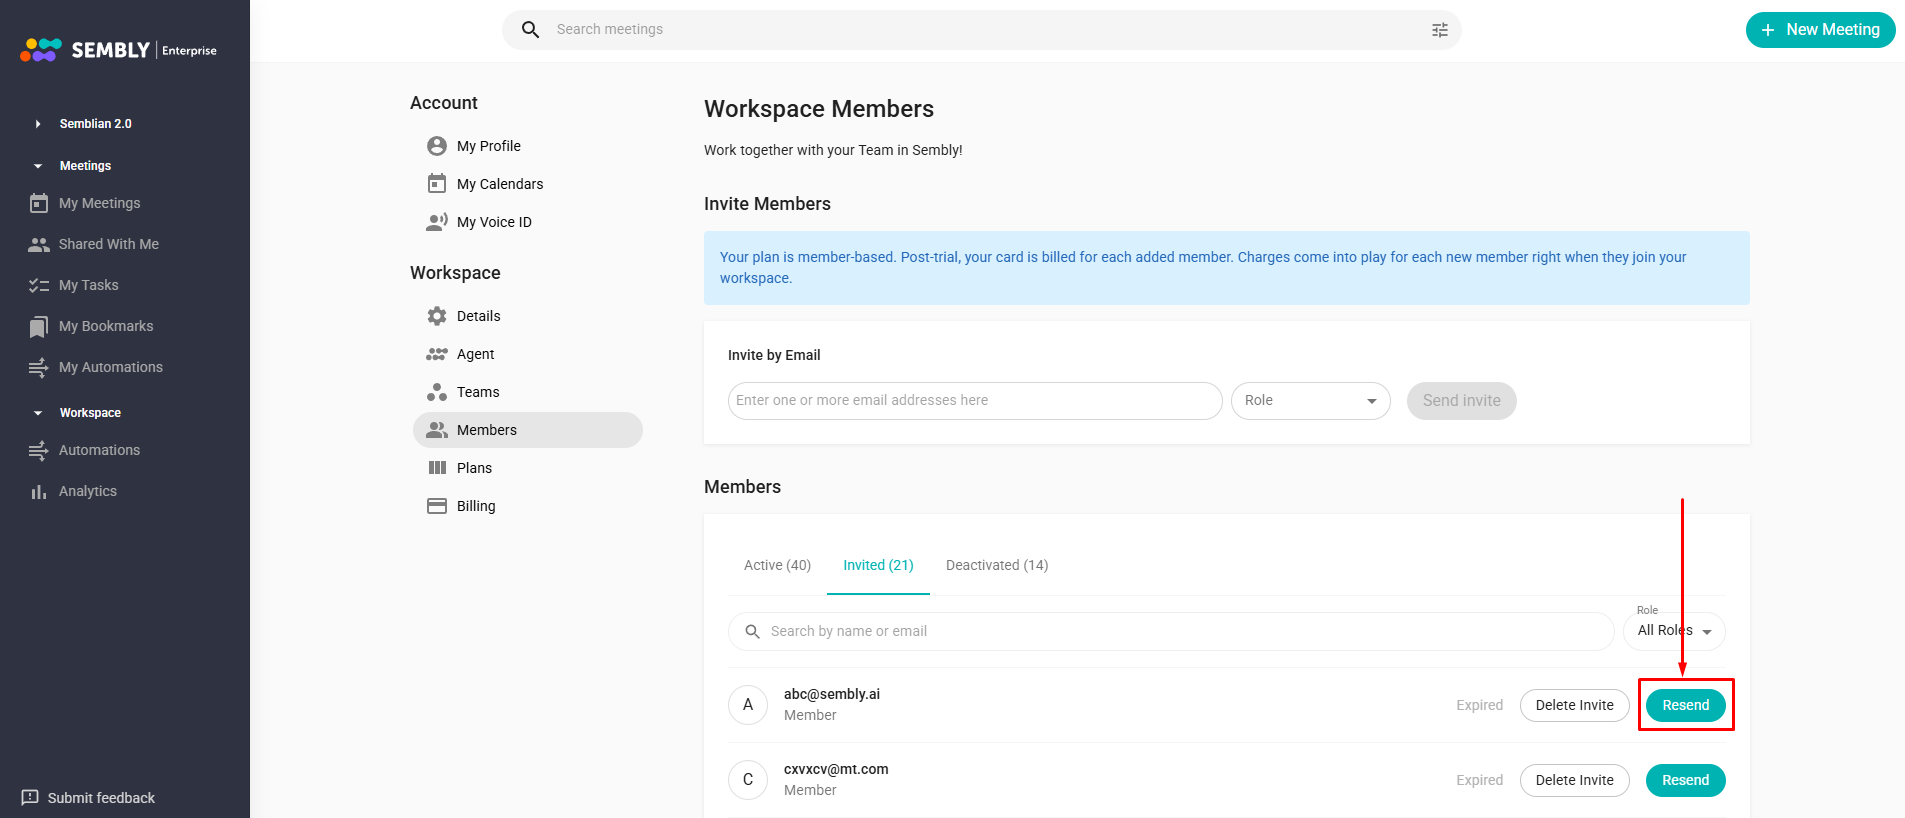
Task: Collapse the Workspace section in sidebar
Action: [38, 413]
